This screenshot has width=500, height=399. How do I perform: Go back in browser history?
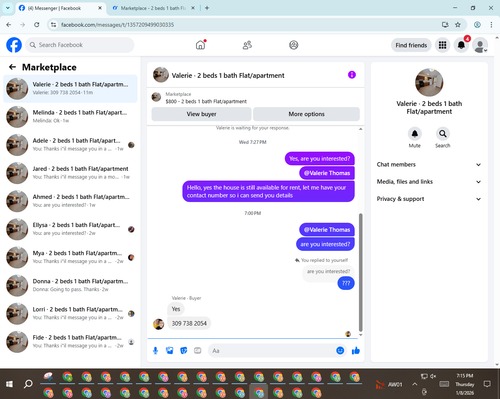click(9, 25)
